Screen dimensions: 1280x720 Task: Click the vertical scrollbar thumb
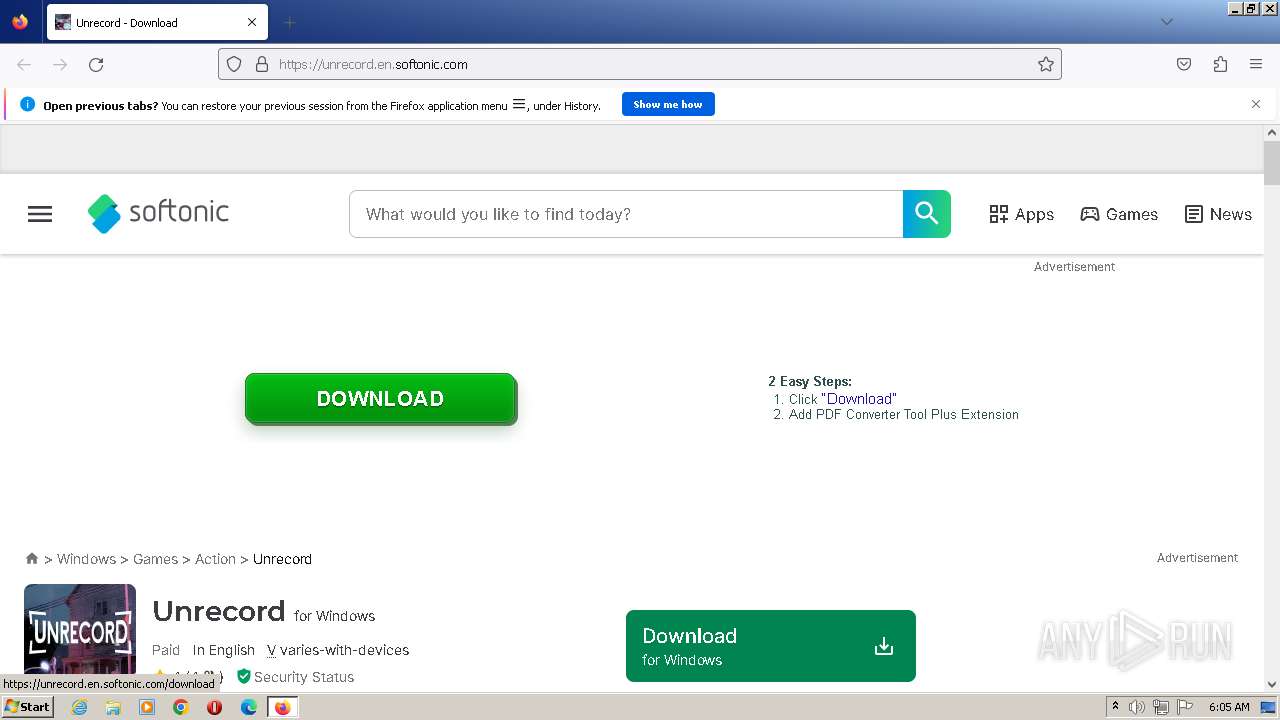pyautogui.click(x=1272, y=164)
